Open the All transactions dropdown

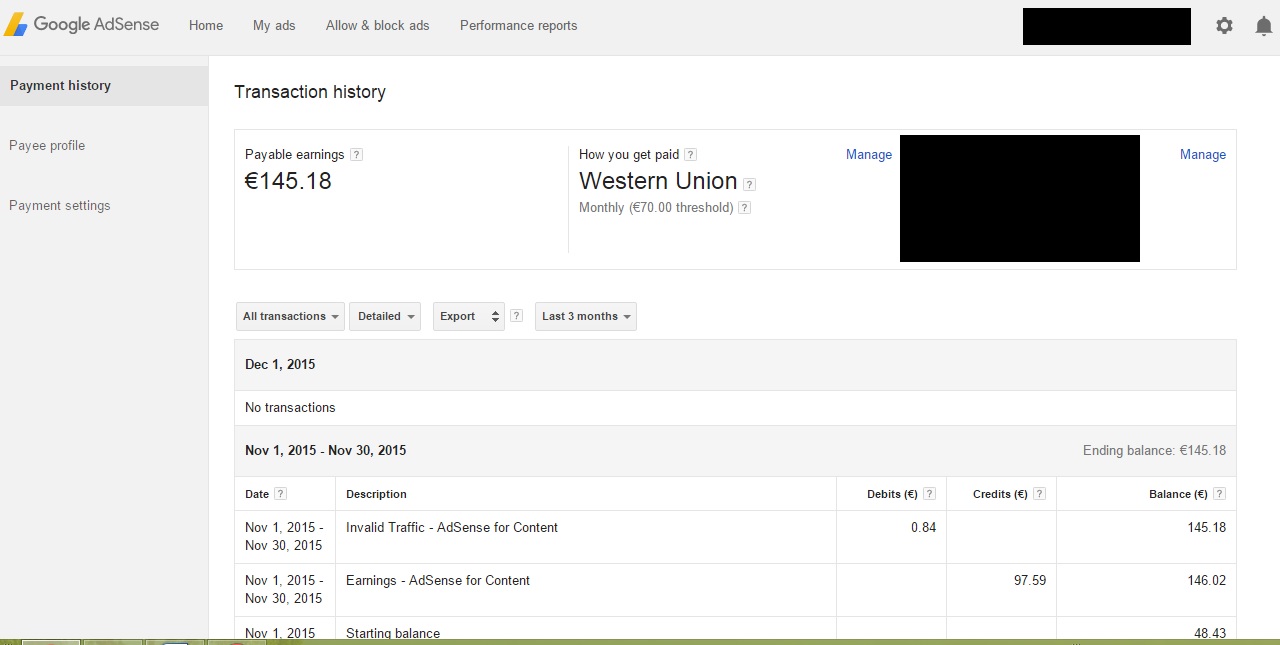[290, 316]
